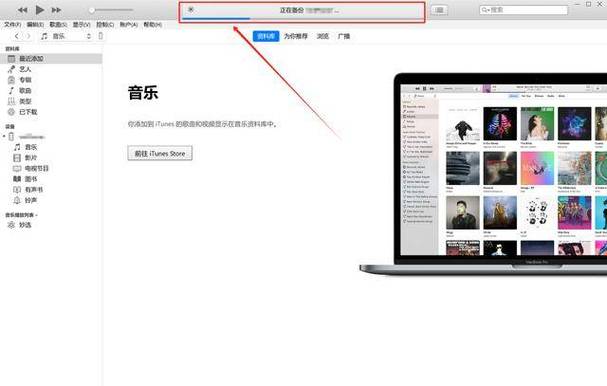This screenshot has width=607, height=386.
Task: Expand the 音乐播放列表 playlists section header
Action: pos(21,215)
